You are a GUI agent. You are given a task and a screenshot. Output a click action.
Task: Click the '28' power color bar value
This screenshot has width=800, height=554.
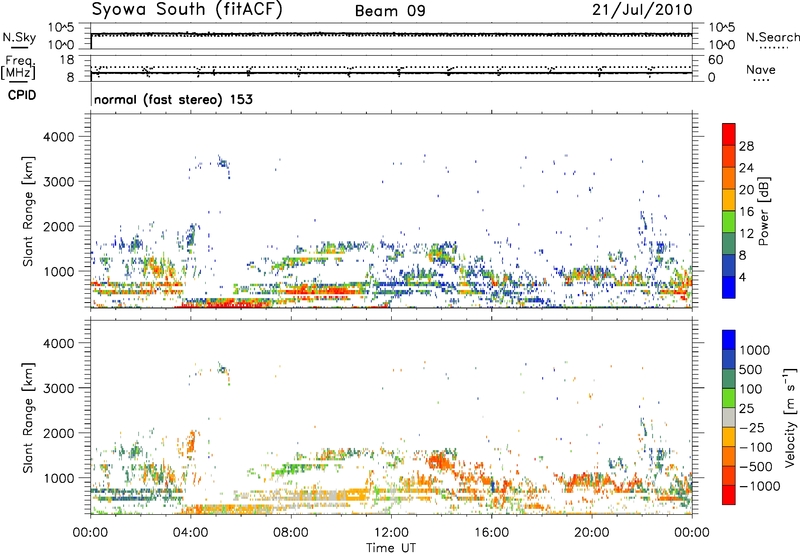coord(746,146)
